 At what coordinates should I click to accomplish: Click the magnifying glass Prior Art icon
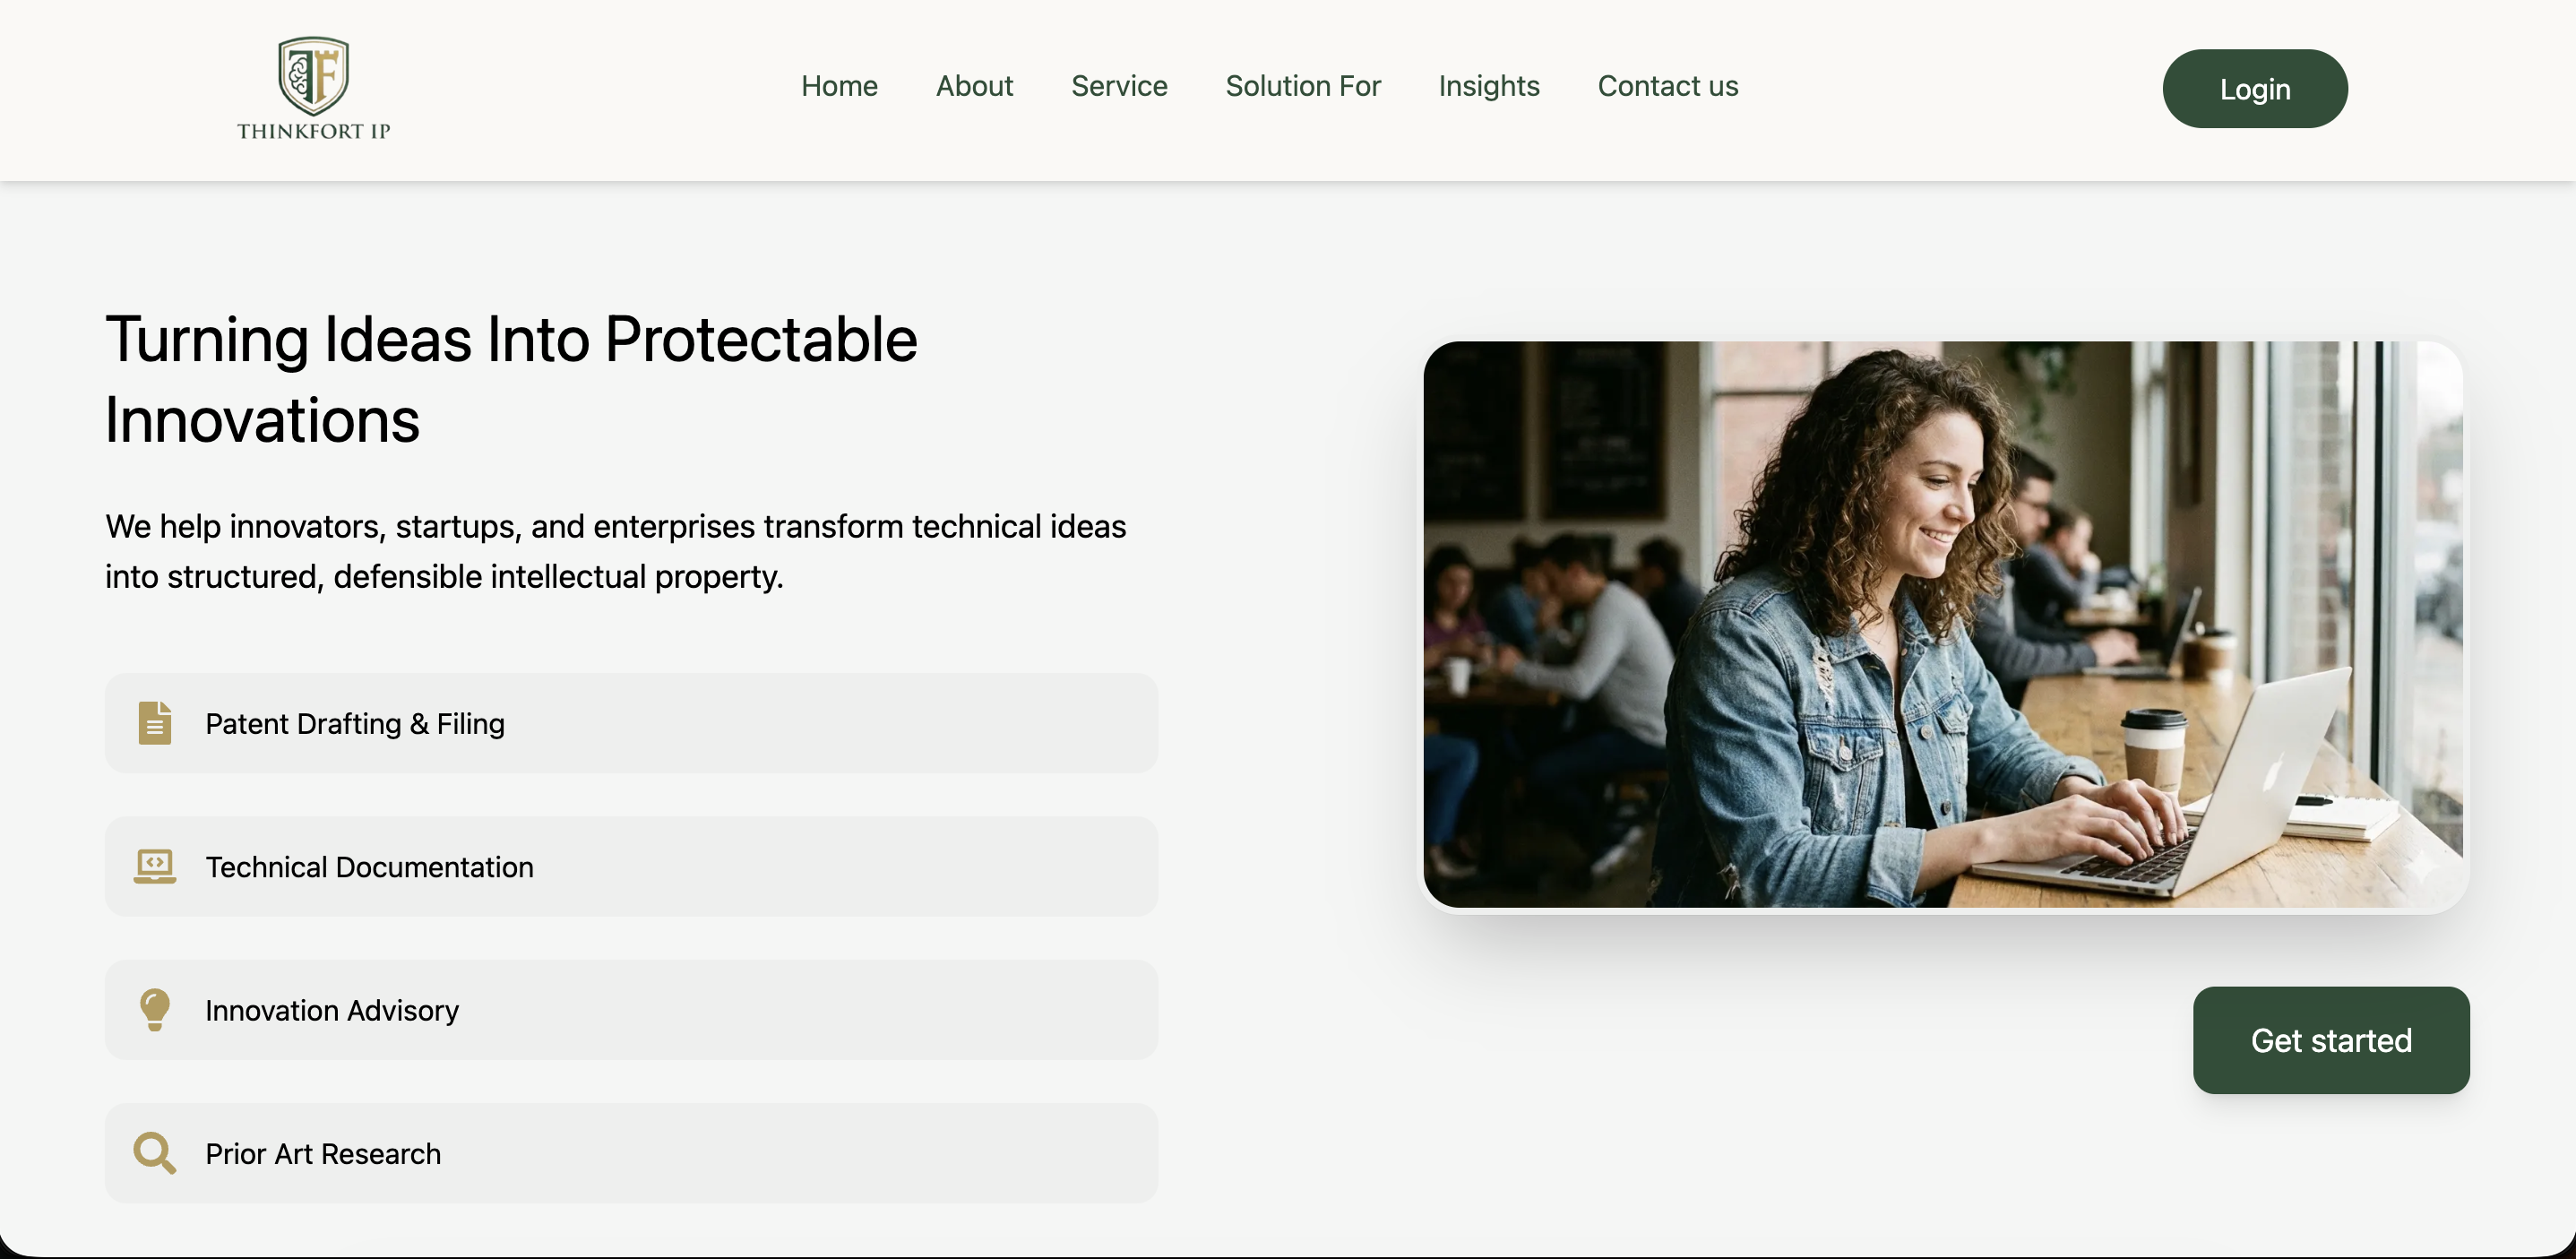click(155, 1153)
